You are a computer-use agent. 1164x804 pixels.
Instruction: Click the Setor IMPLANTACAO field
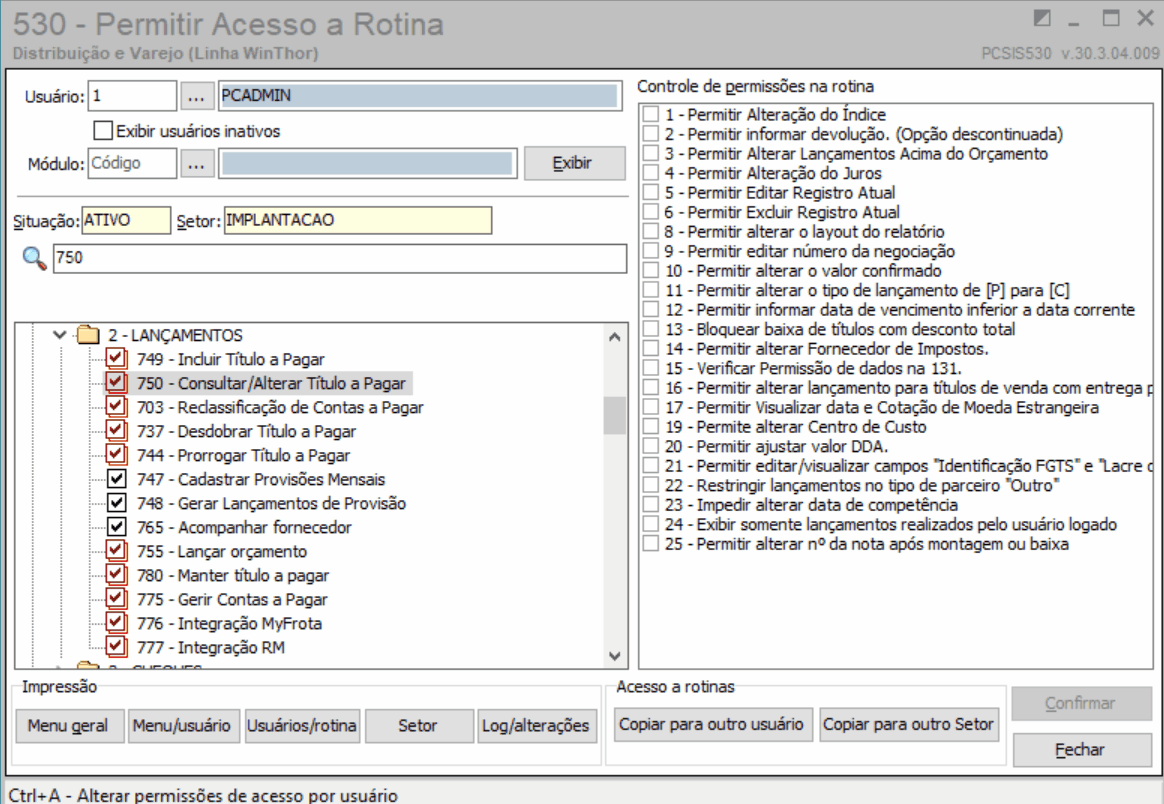click(357, 220)
